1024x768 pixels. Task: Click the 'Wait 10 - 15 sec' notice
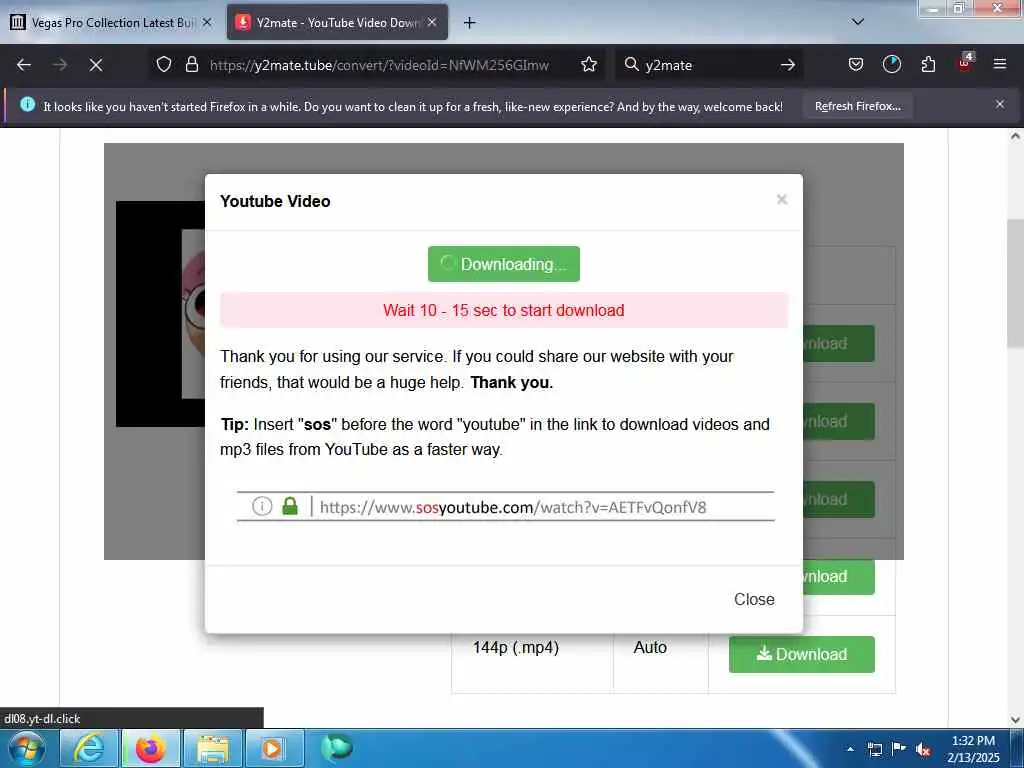click(504, 310)
